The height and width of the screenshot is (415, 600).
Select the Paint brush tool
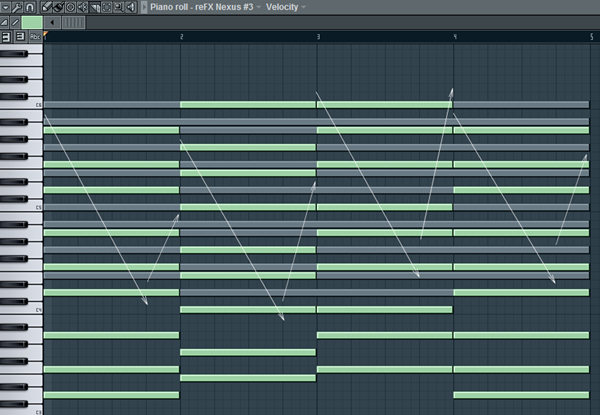[x=58, y=7]
